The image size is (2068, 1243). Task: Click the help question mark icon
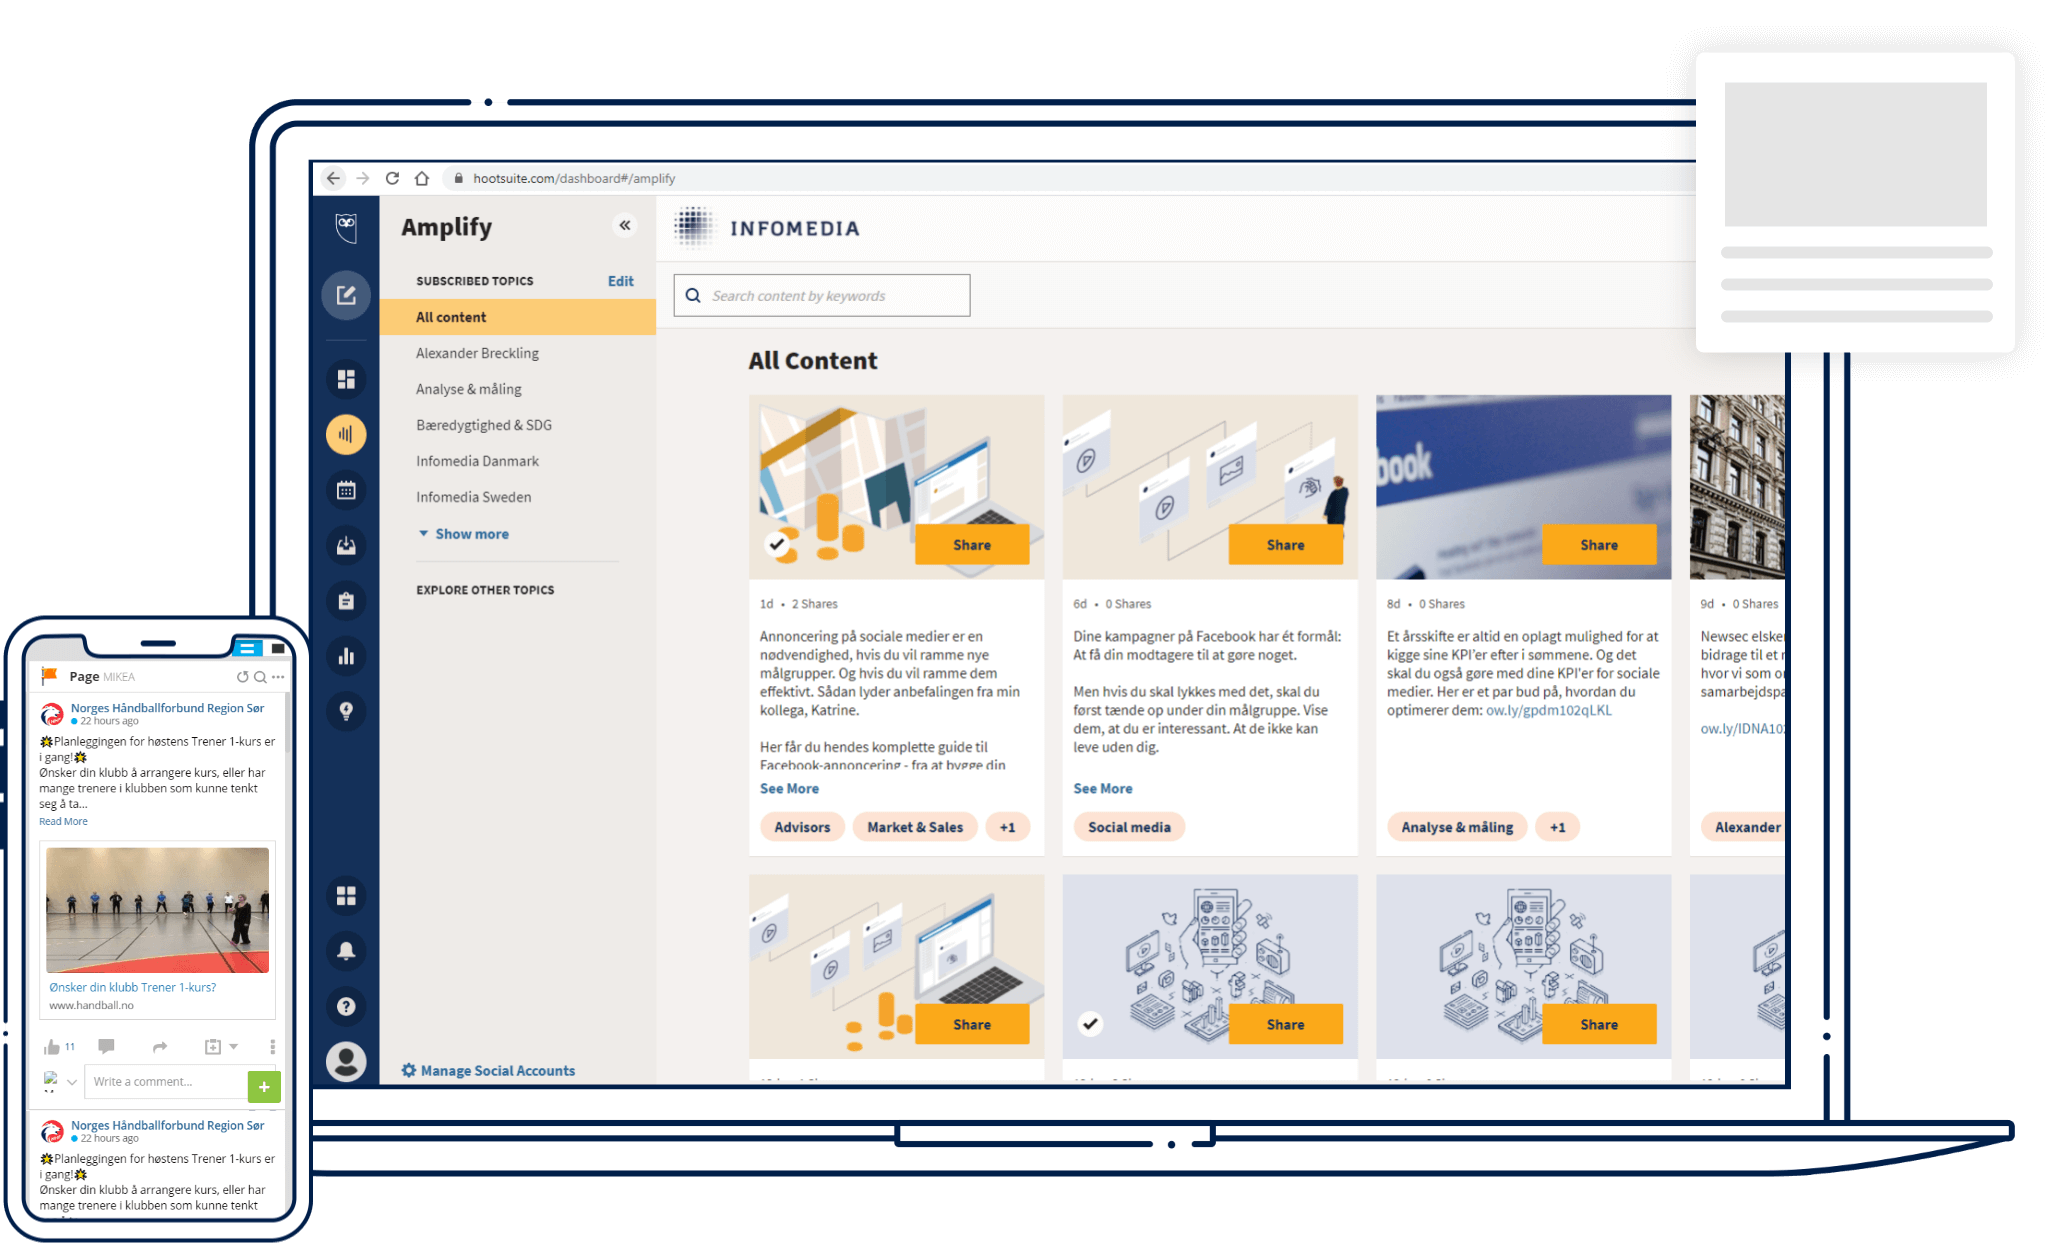[x=346, y=1006]
